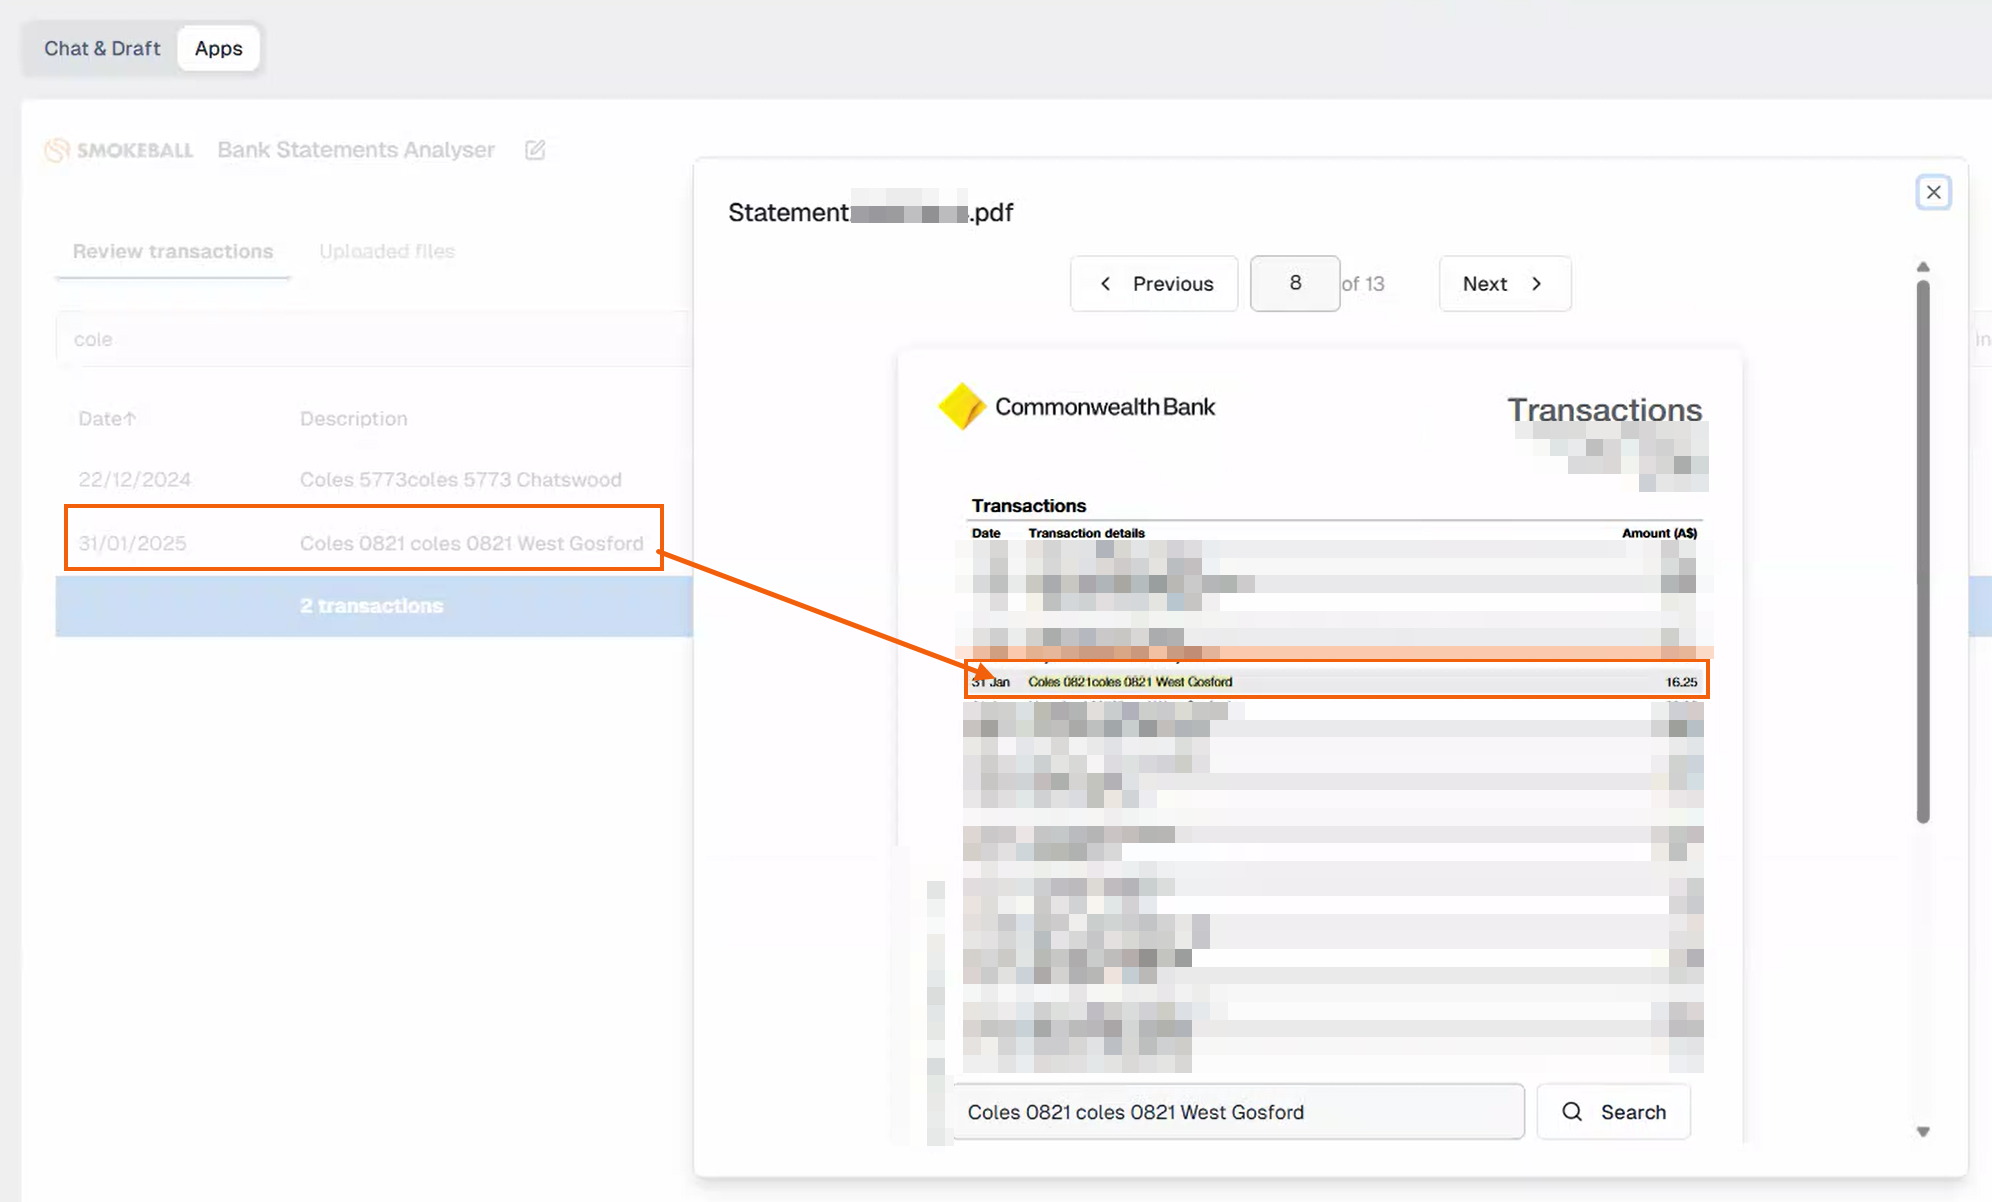Click the 2 transactions summary row
This screenshot has height=1202, width=1992.
click(374, 606)
